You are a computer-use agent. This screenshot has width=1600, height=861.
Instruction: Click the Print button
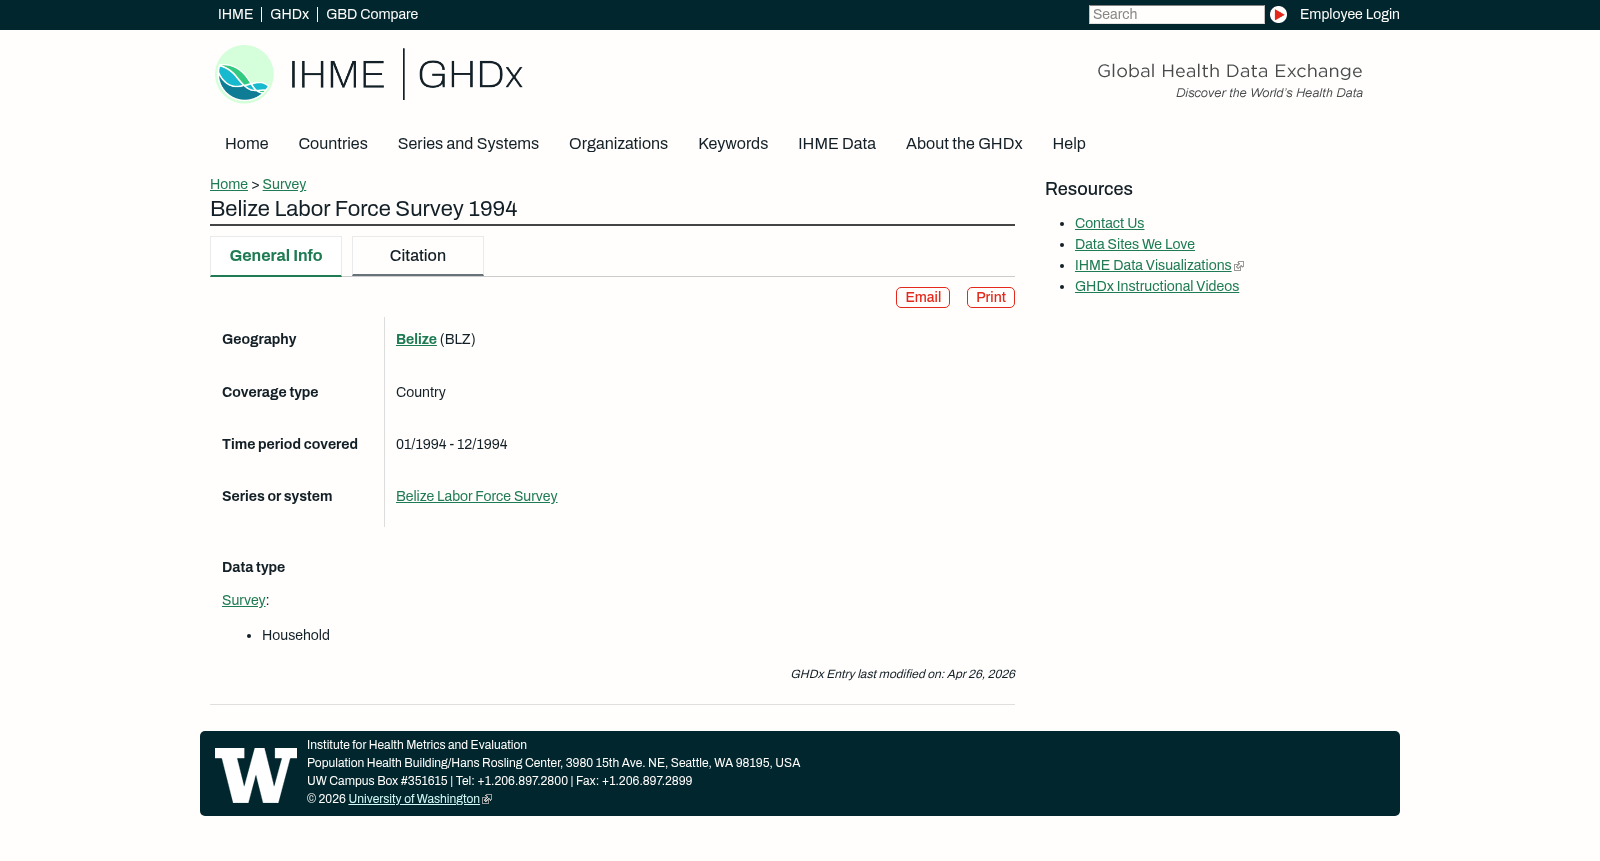pyautogui.click(x=991, y=298)
